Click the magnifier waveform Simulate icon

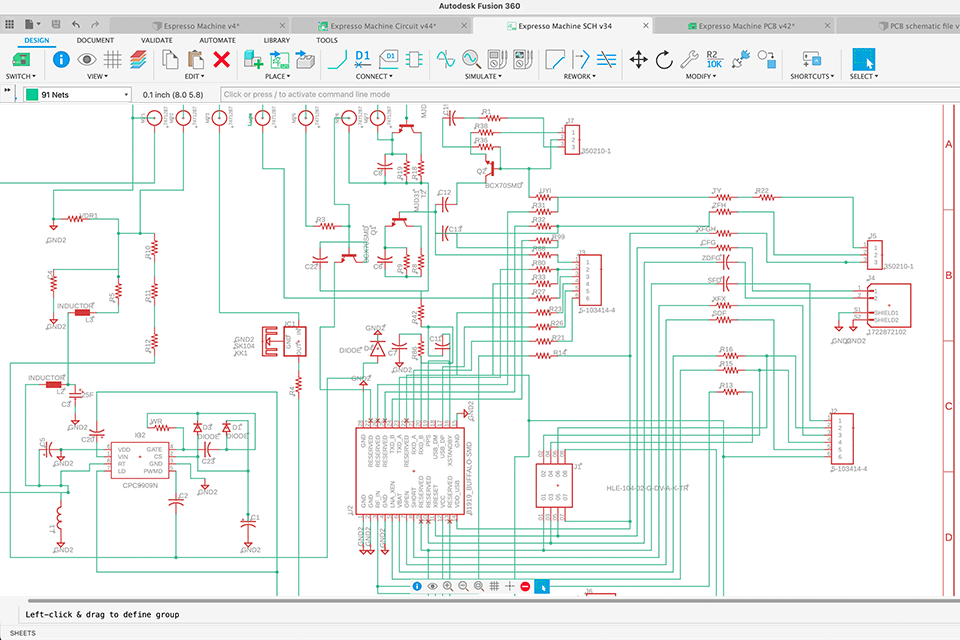click(471, 59)
